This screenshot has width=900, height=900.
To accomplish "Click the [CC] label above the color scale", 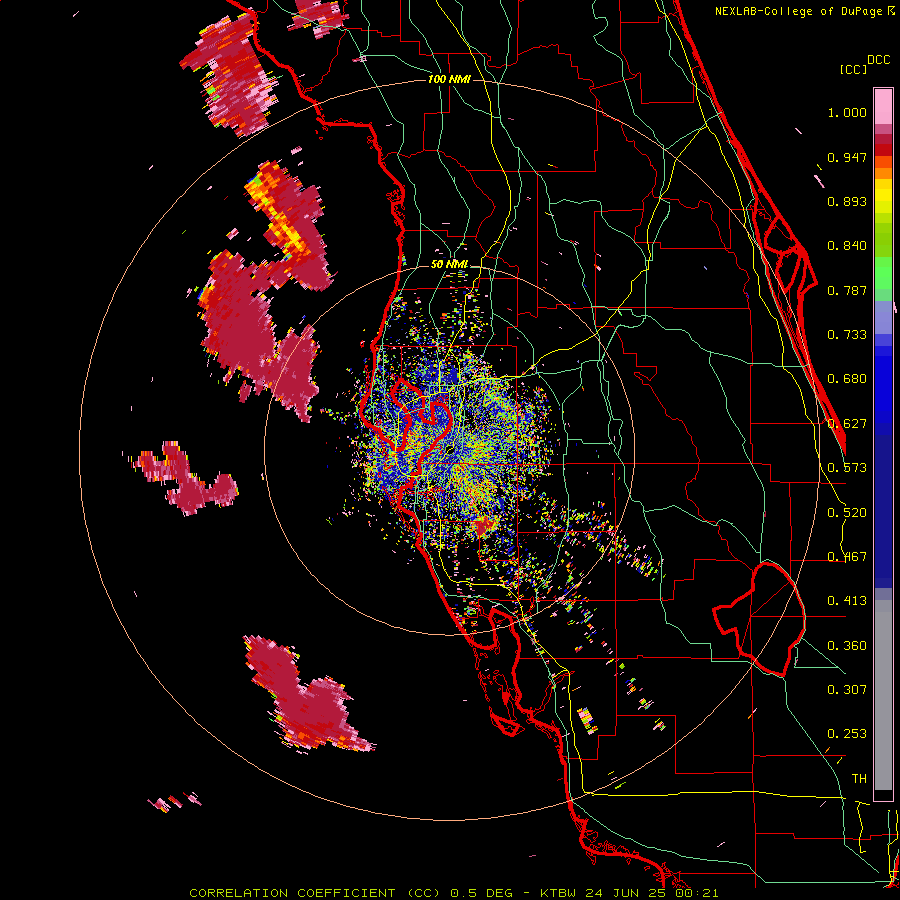I will click(853, 69).
